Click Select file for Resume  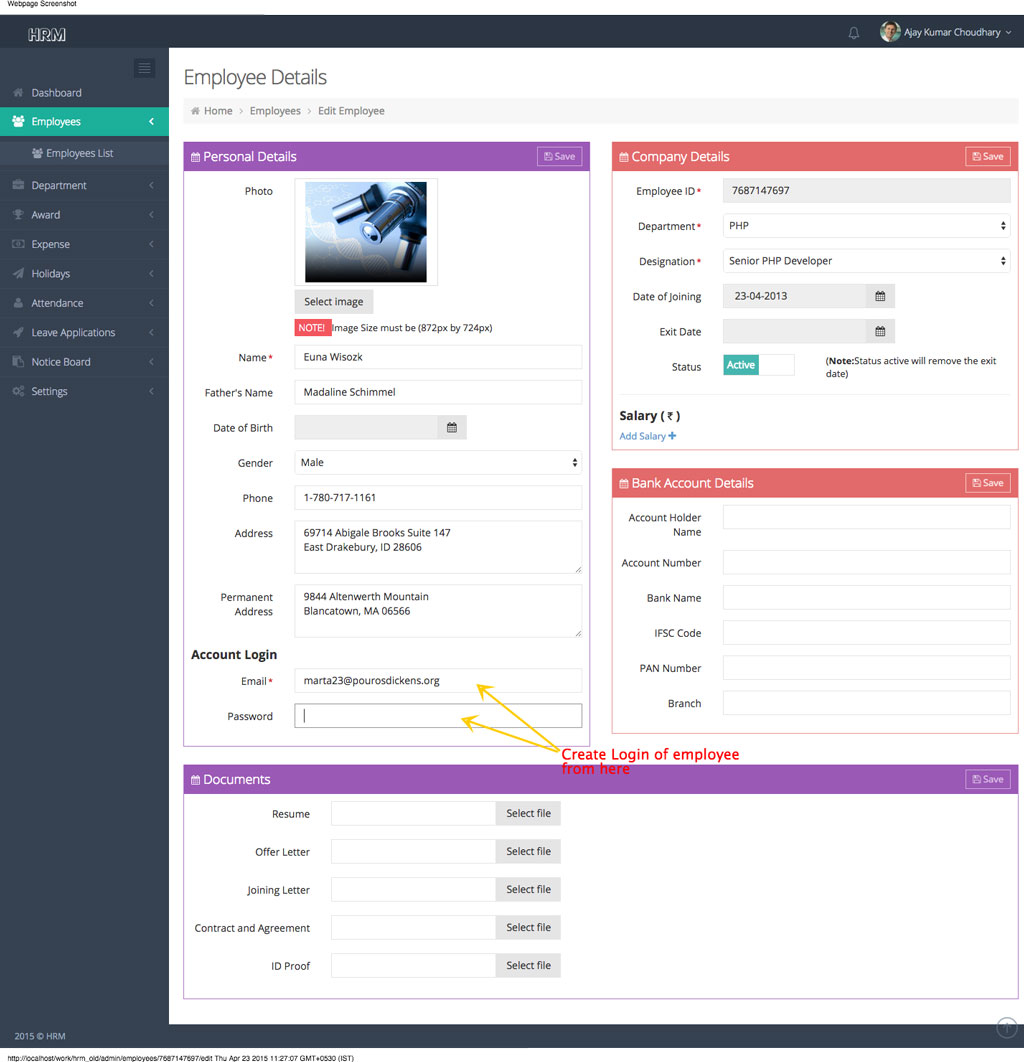pyautogui.click(x=528, y=814)
